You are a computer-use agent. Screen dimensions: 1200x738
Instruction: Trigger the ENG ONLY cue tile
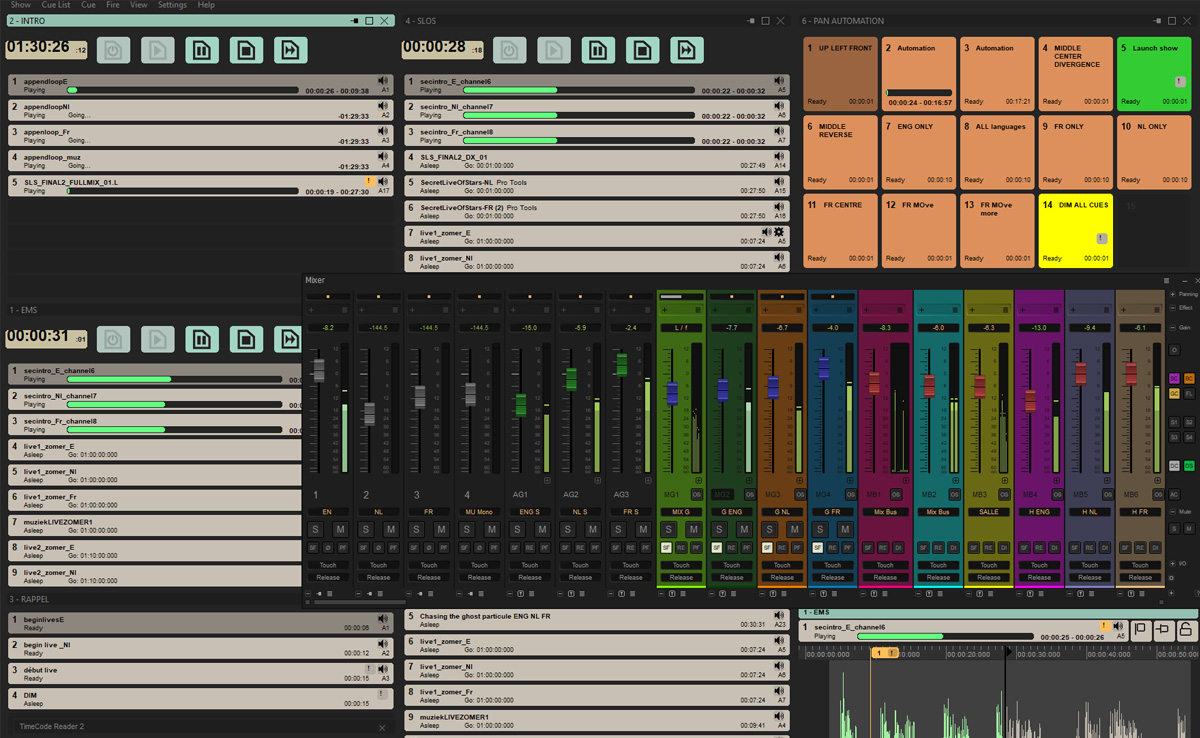[918, 152]
